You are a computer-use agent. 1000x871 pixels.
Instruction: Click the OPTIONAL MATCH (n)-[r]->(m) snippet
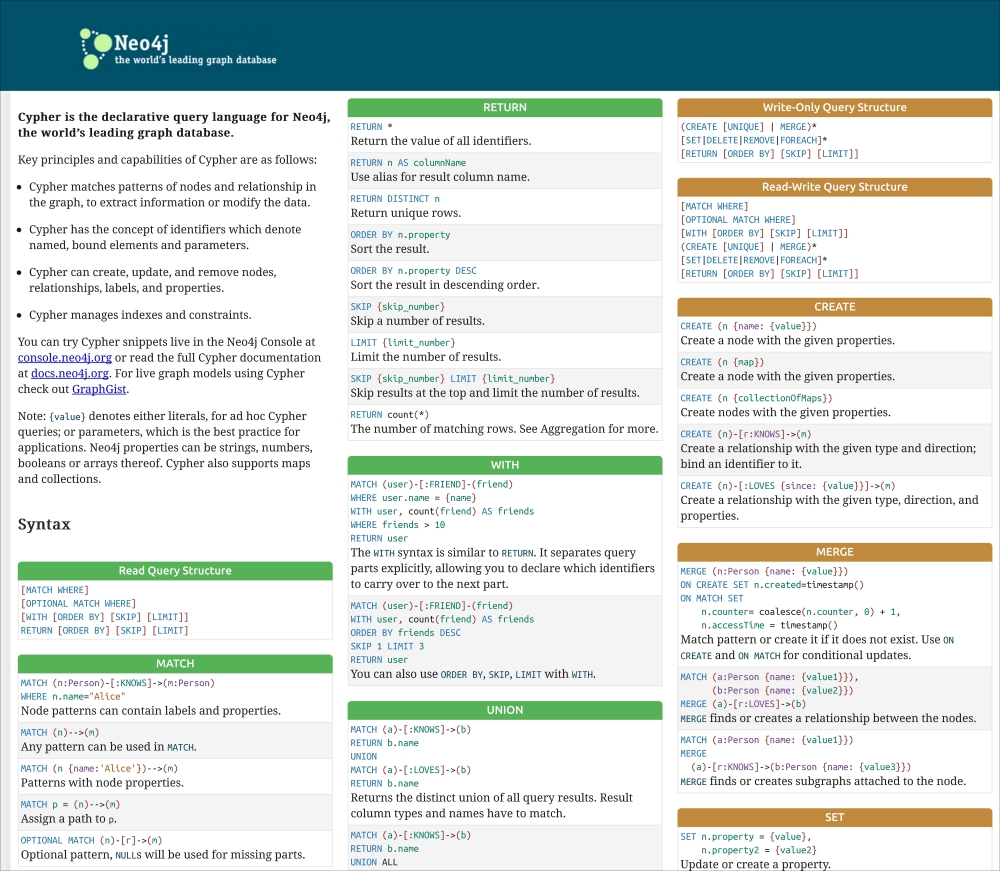tap(91, 840)
